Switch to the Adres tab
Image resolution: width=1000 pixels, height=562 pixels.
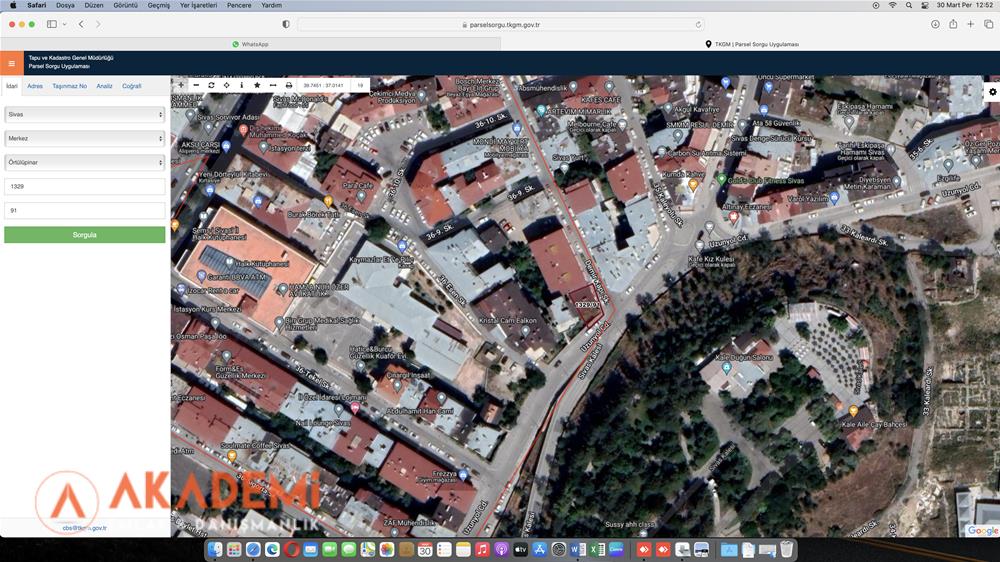35,87
